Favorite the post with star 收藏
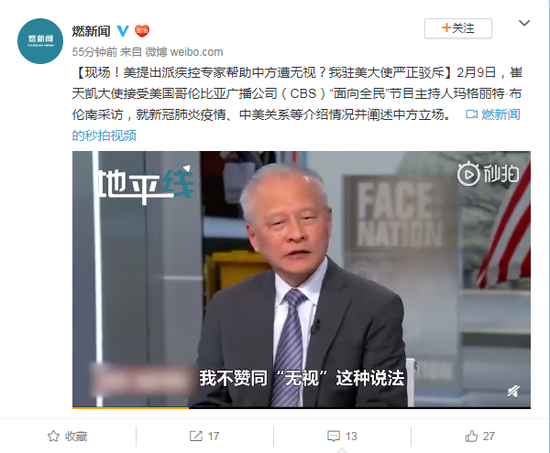Image resolution: width=550 pixels, height=453 pixels. 67,436
